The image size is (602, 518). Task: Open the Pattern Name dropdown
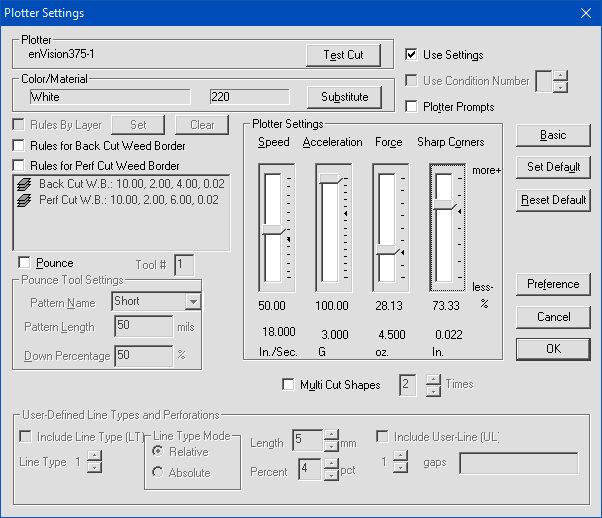pyautogui.click(x=193, y=301)
